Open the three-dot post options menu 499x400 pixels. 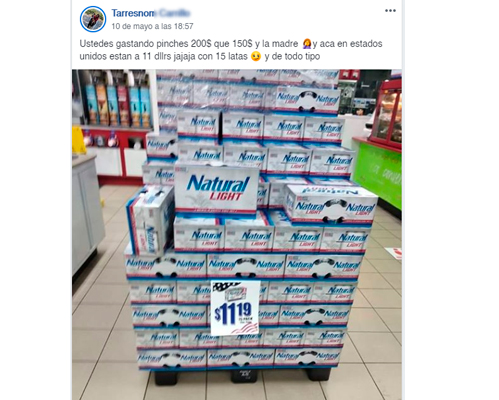click(x=390, y=11)
